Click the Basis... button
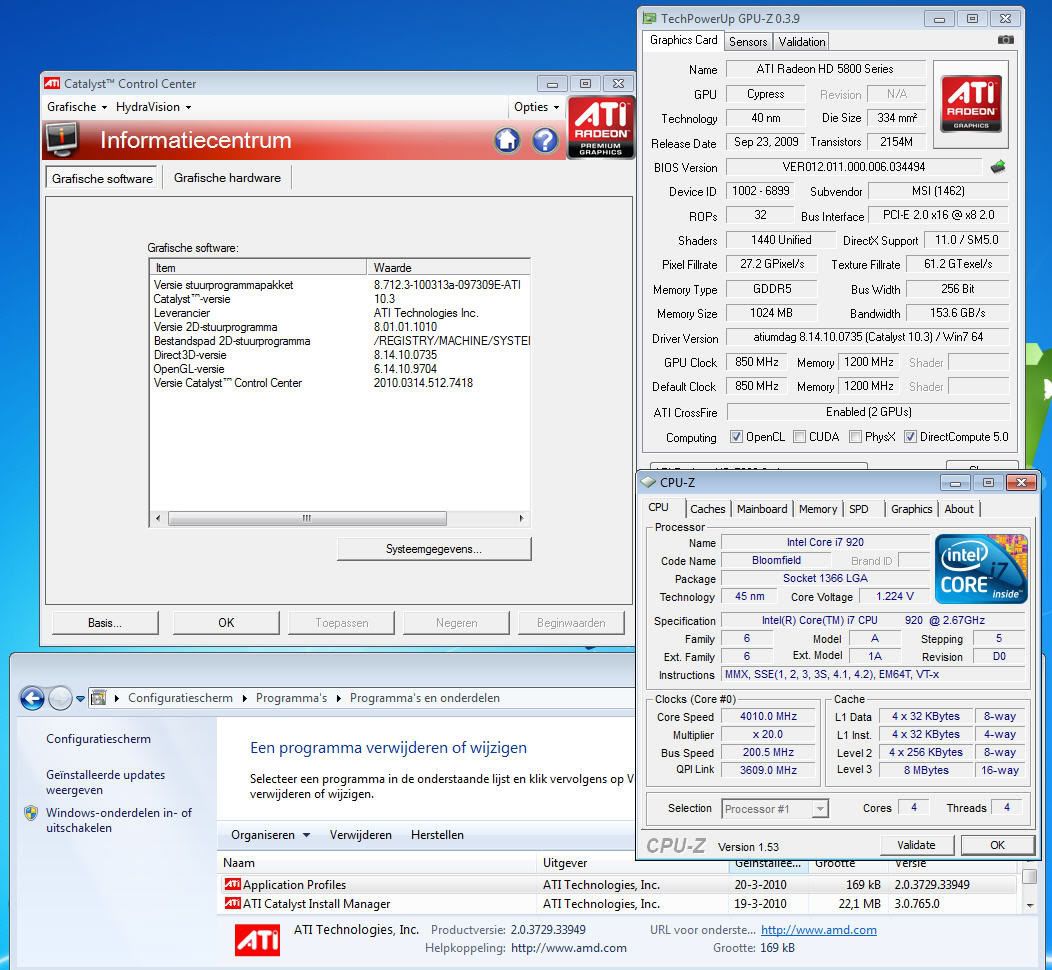Image resolution: width=1052 pixels, height=970 pixels. 105,623
